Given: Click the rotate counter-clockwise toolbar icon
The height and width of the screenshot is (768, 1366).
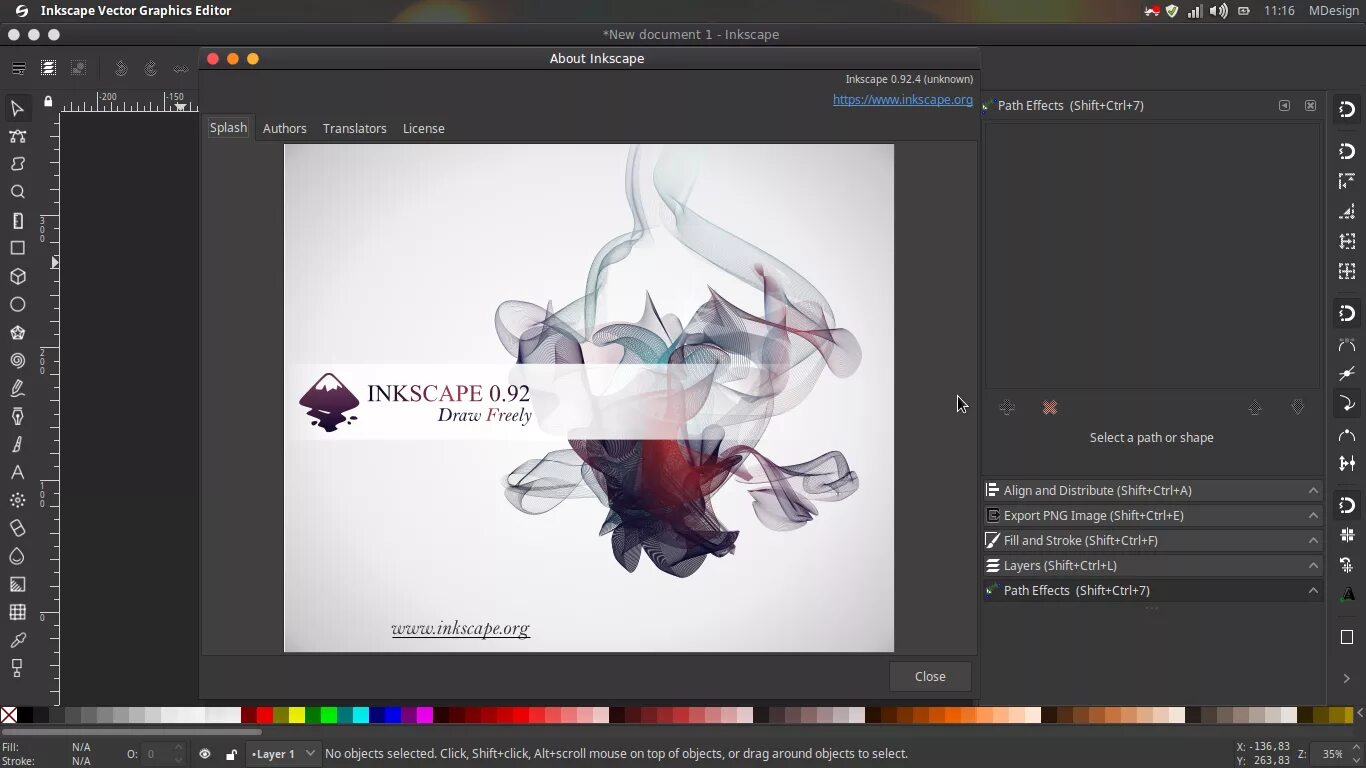Looking at the screenshot, I should [121, 68].
